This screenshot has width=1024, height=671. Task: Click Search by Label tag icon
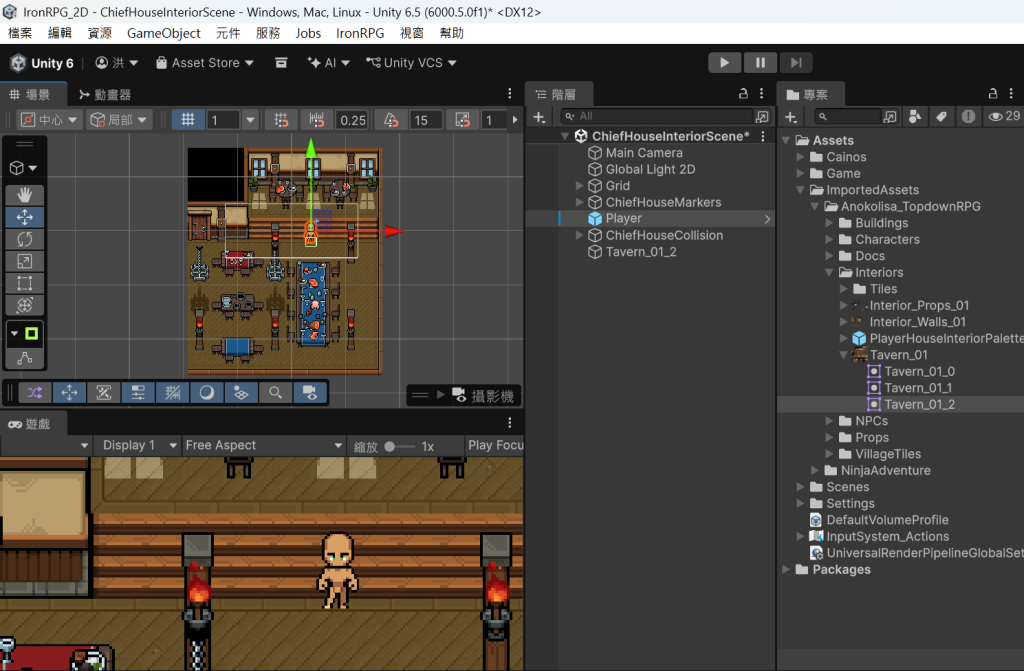click(941, 116)
